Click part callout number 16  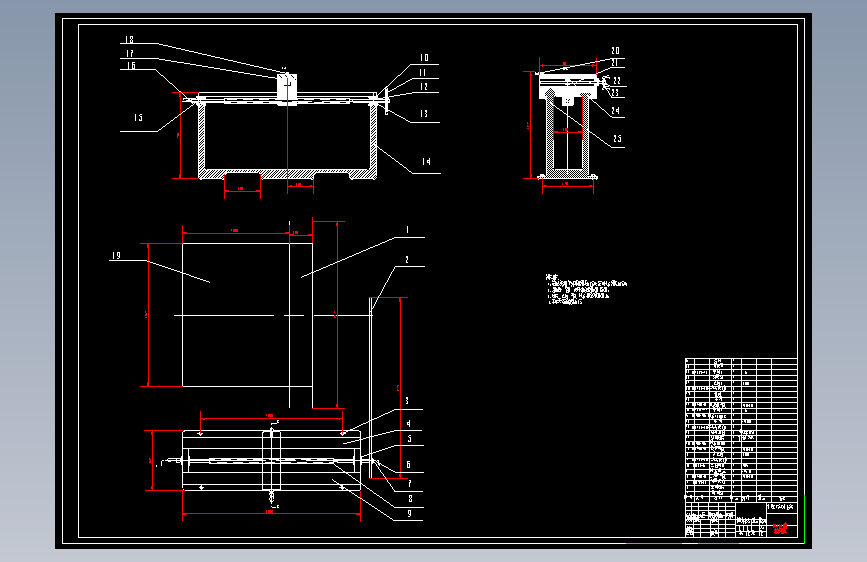[130, 66]
